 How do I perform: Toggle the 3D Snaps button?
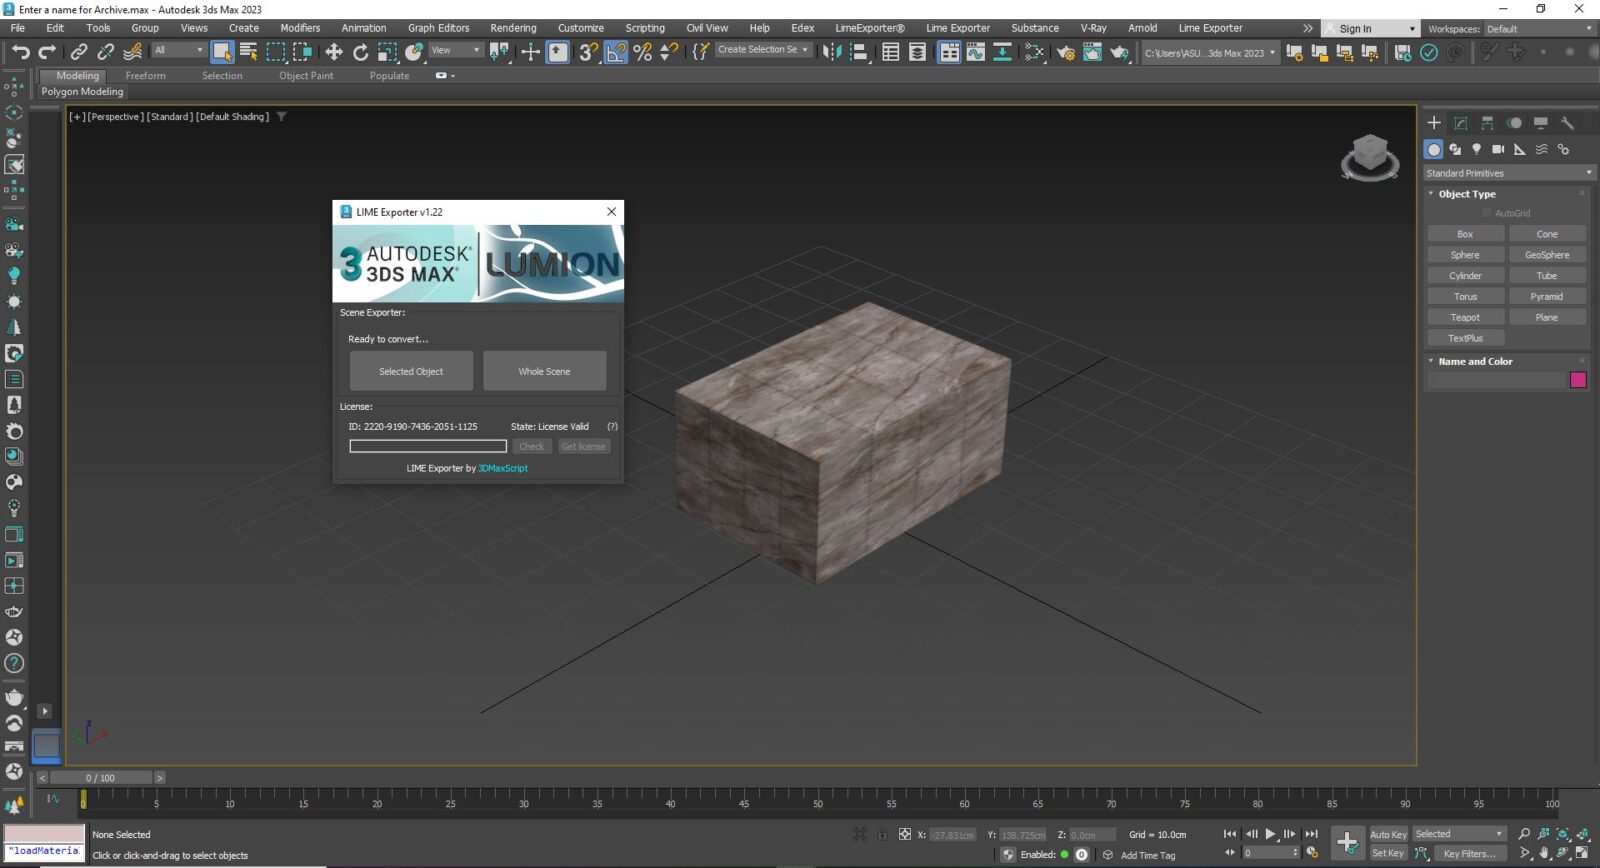(589, 52)
